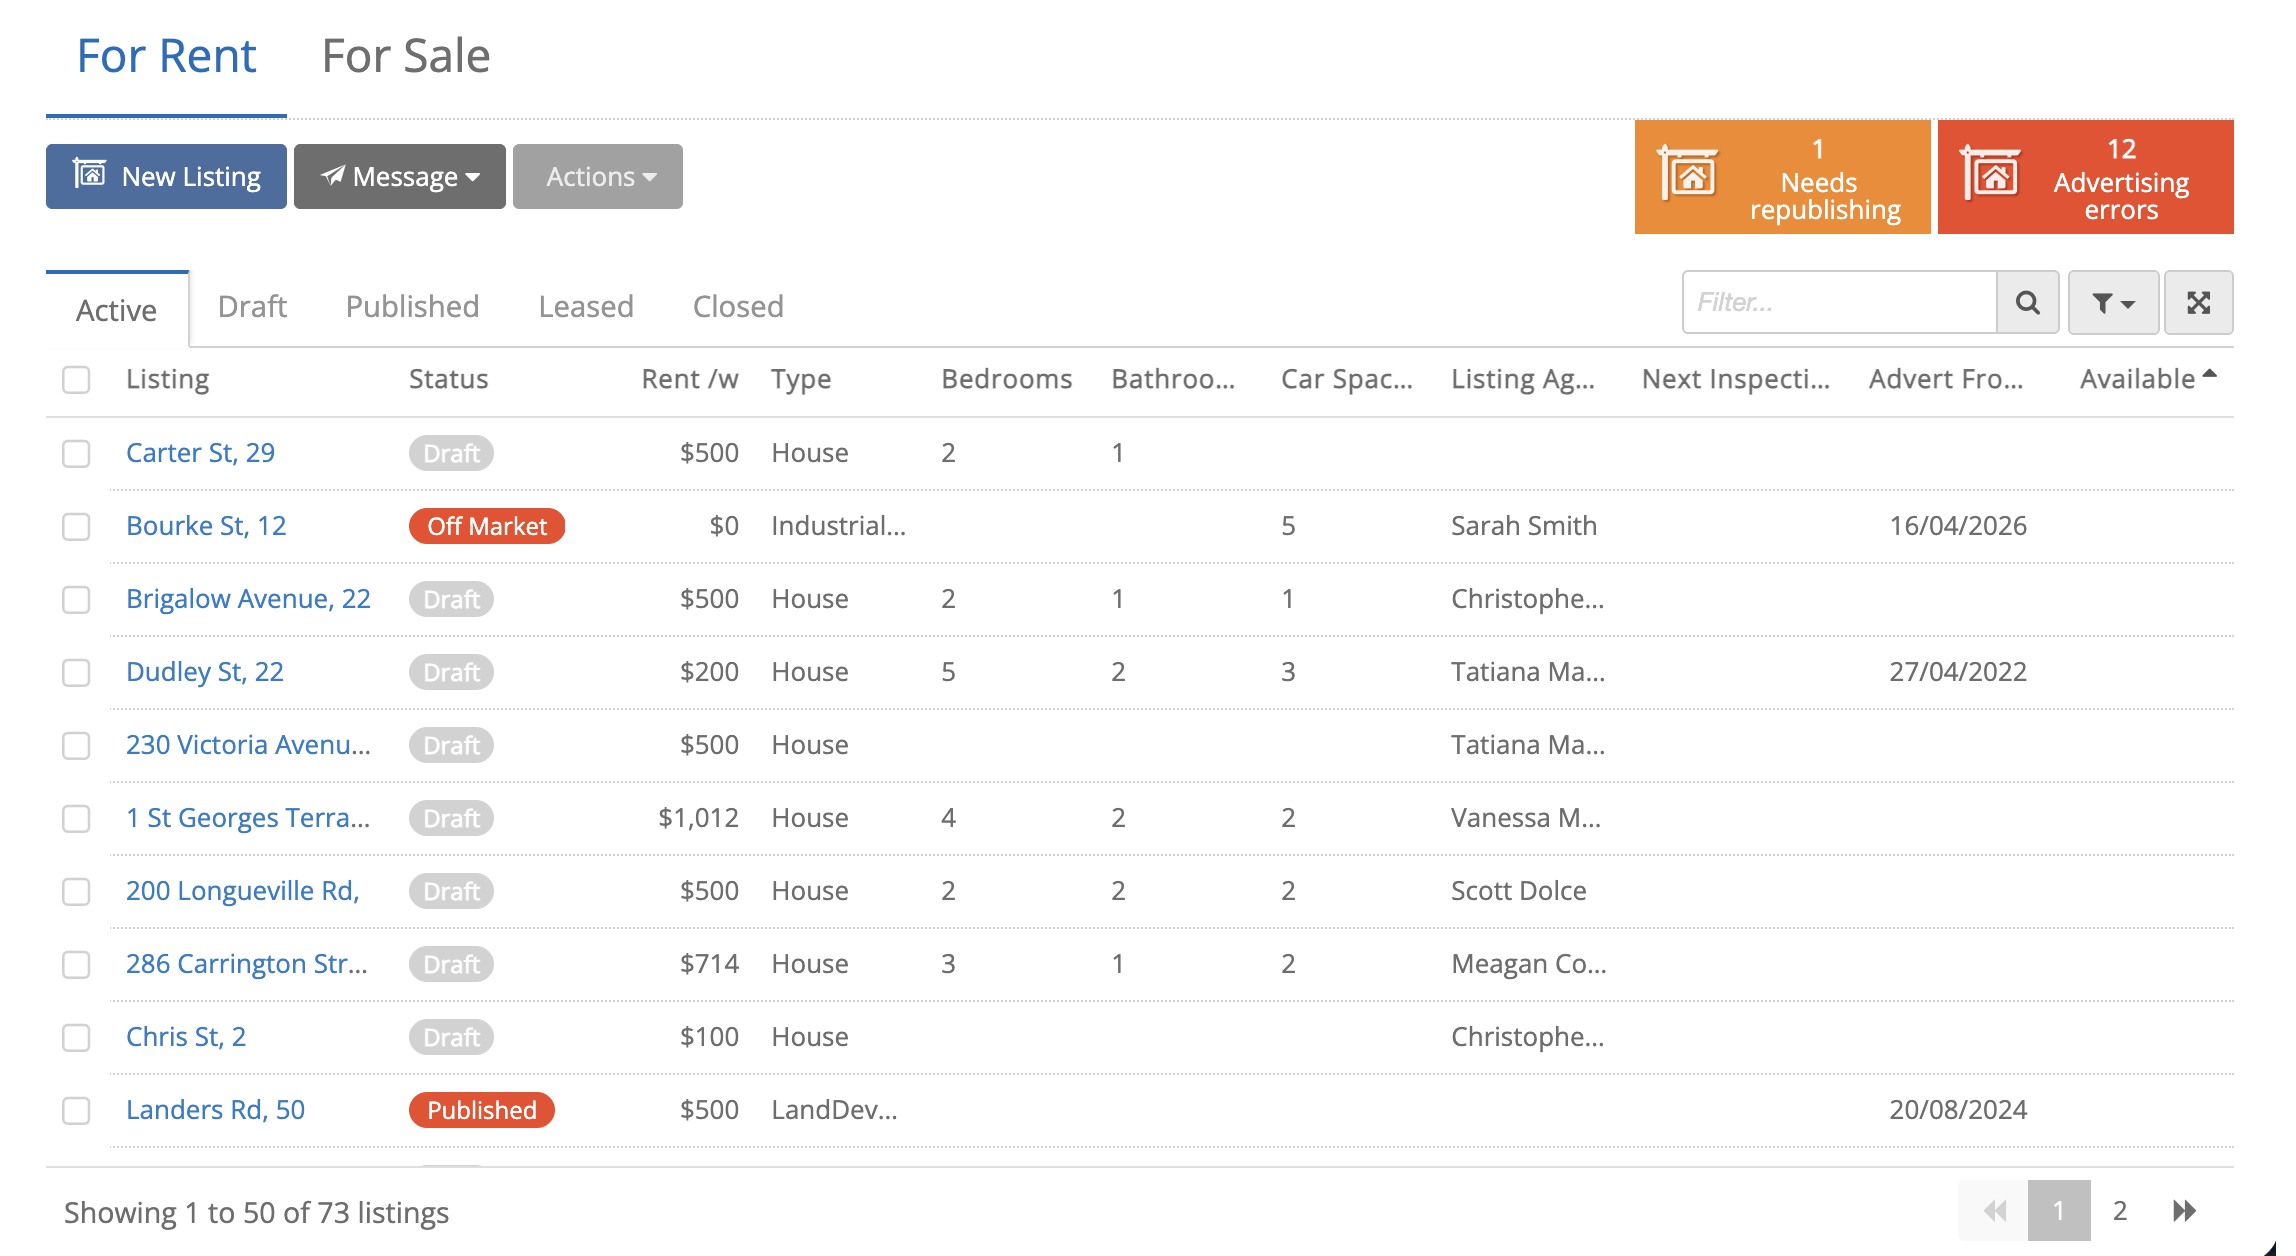This screenshot has width=2296, height=1256.
Task: Open the Message dropdown menu
Action: coord(400,176)
